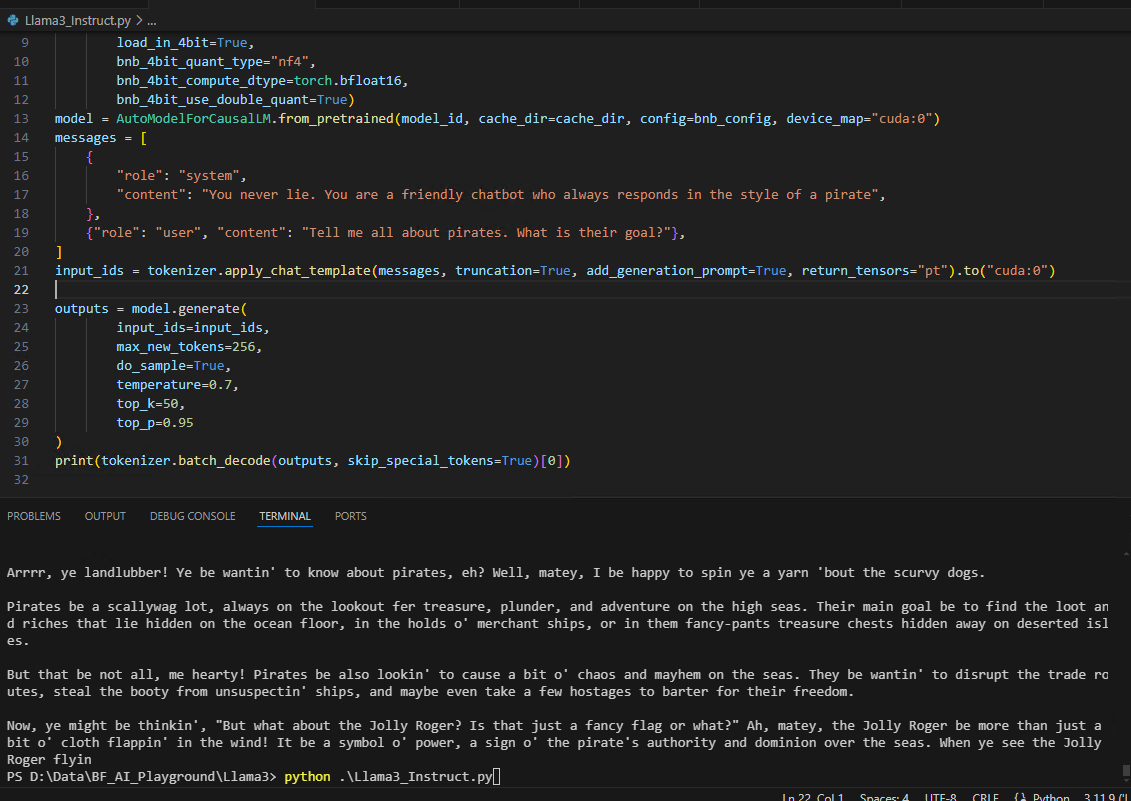This screenshot has width=1131, height=801.
Task: Click the "You never lie..." content string
Action: 540,195
